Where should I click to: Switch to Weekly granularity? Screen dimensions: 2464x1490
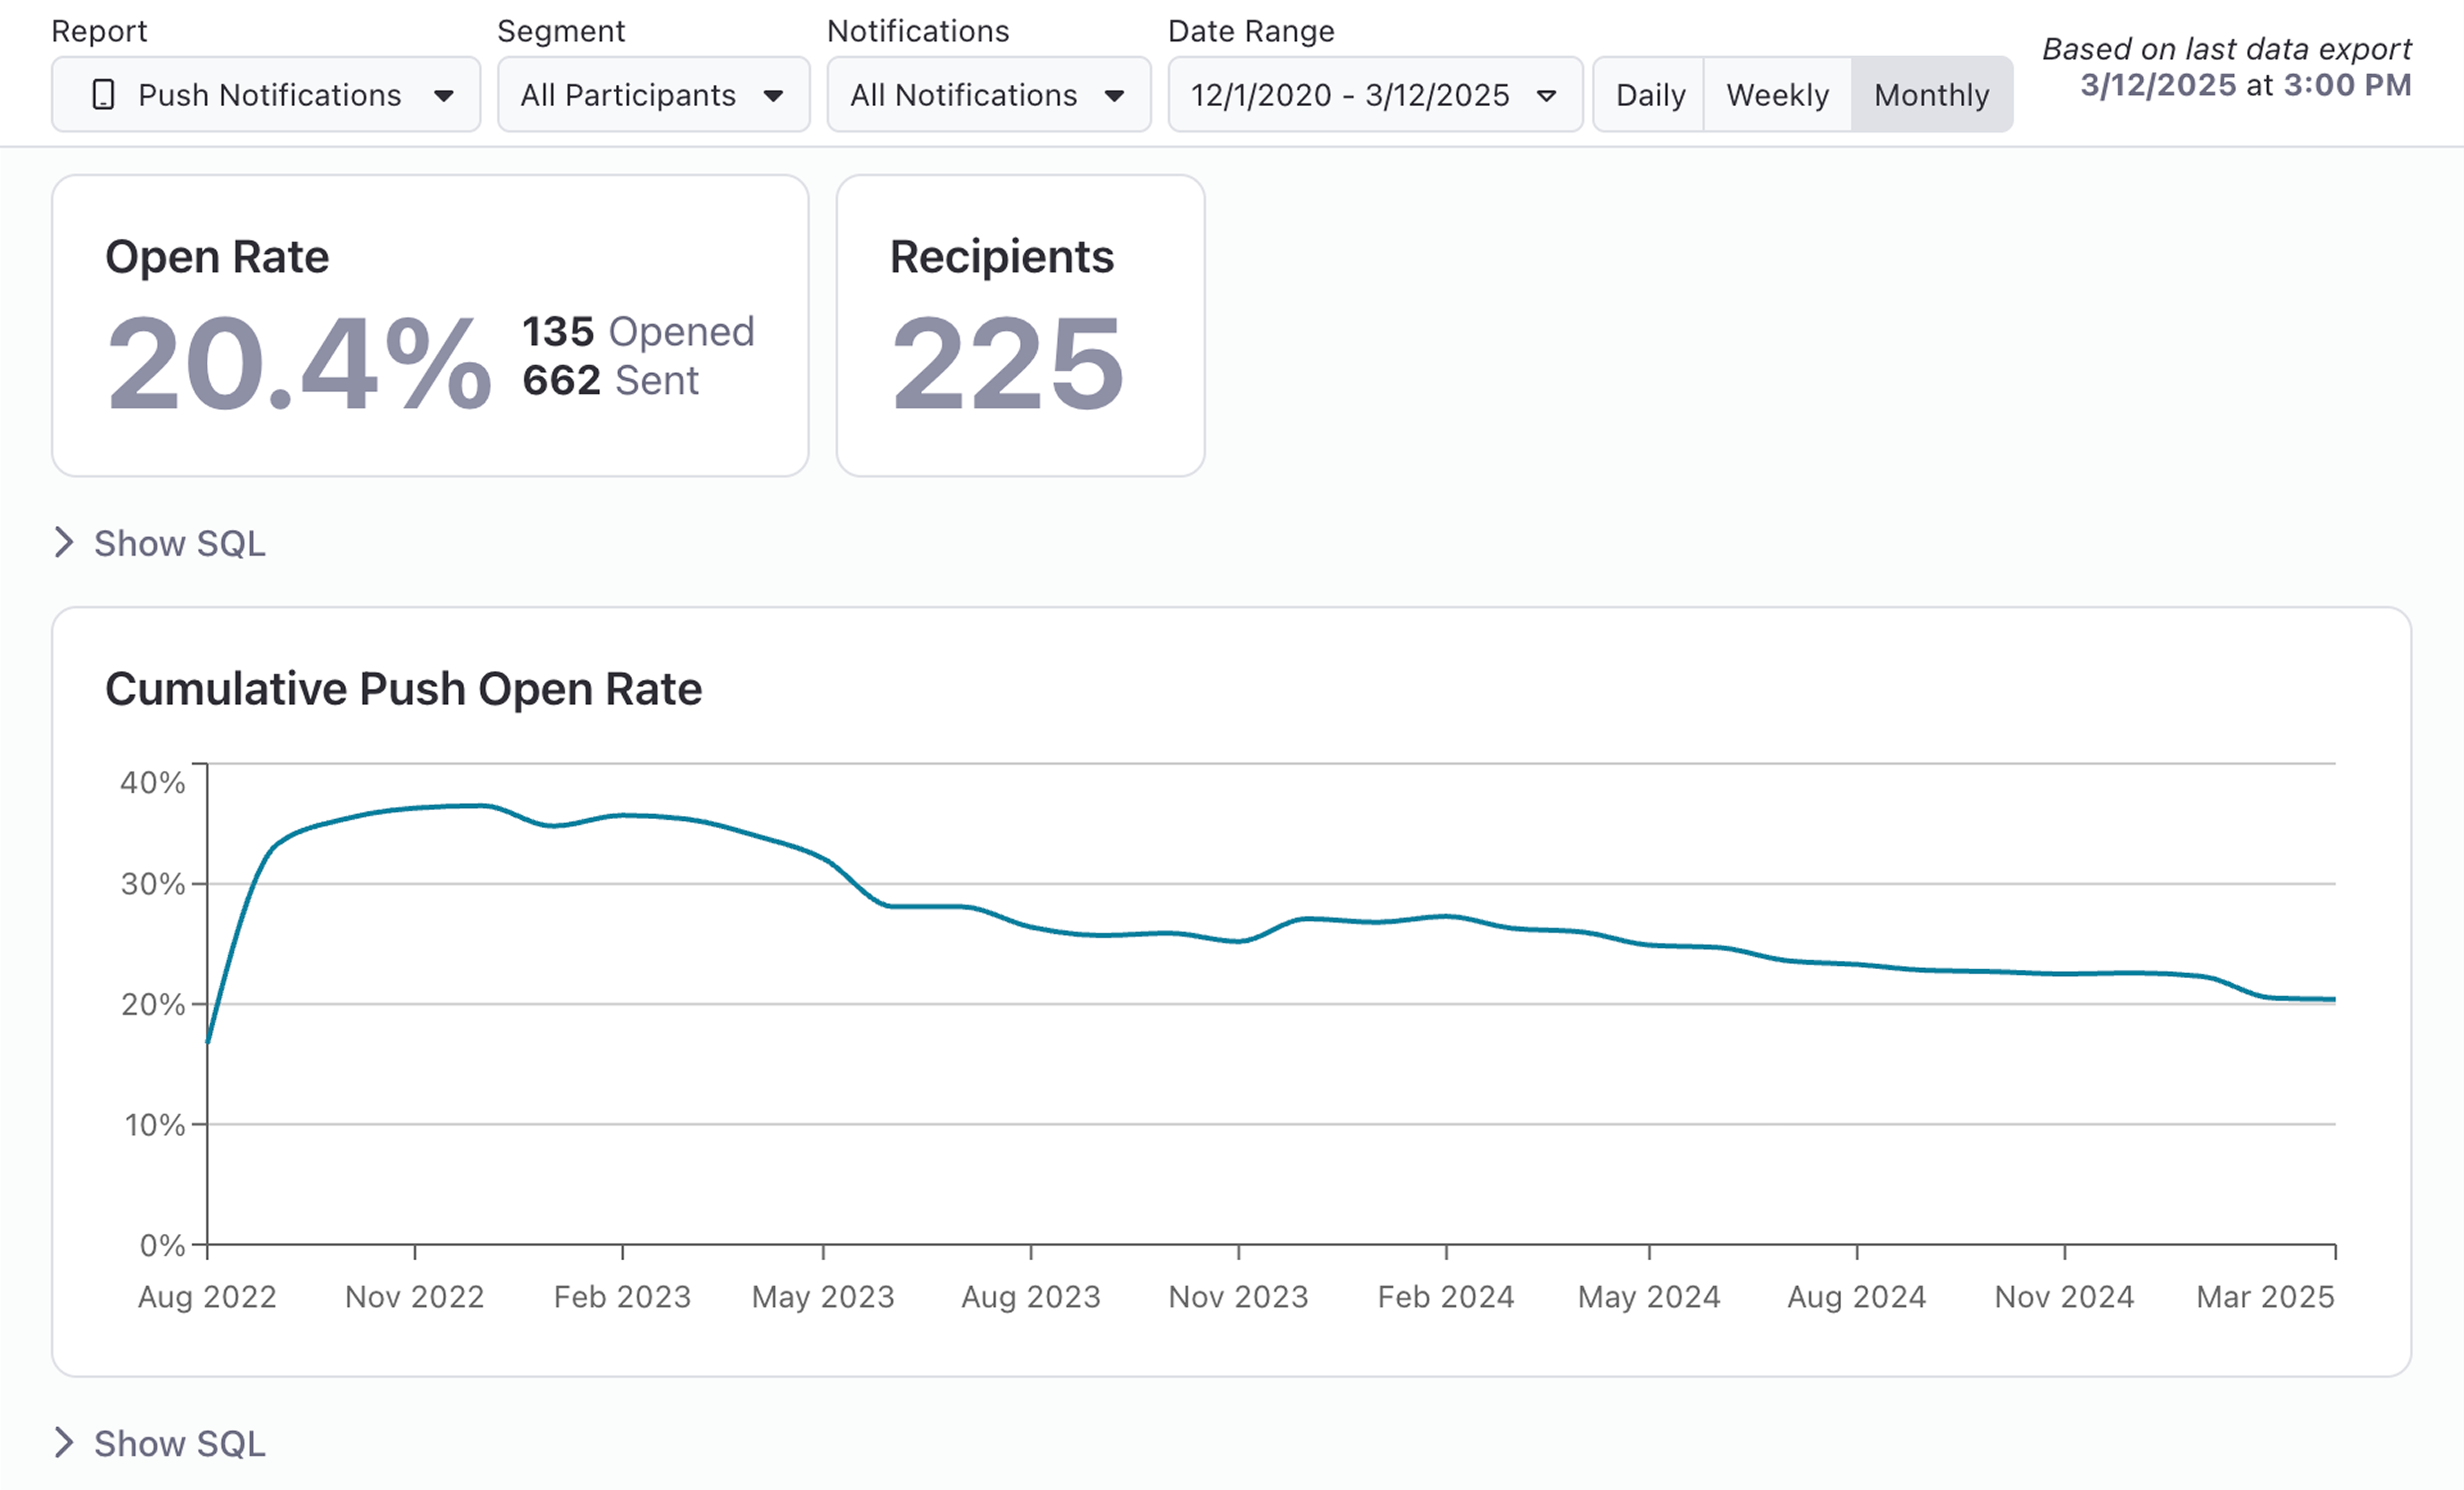pyautogui.click(x=1777, y=95)
